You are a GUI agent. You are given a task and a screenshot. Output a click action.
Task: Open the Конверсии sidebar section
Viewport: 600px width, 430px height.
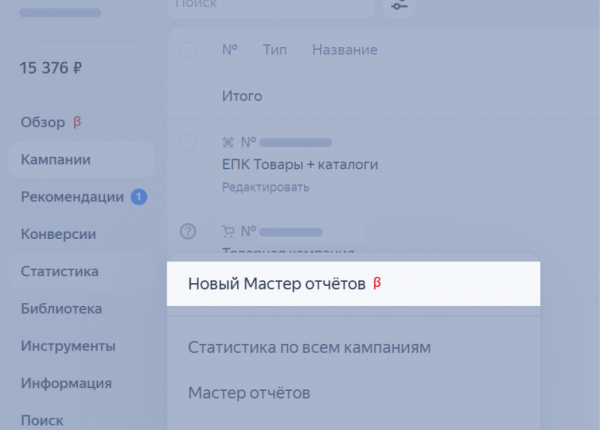click(58, 234)
